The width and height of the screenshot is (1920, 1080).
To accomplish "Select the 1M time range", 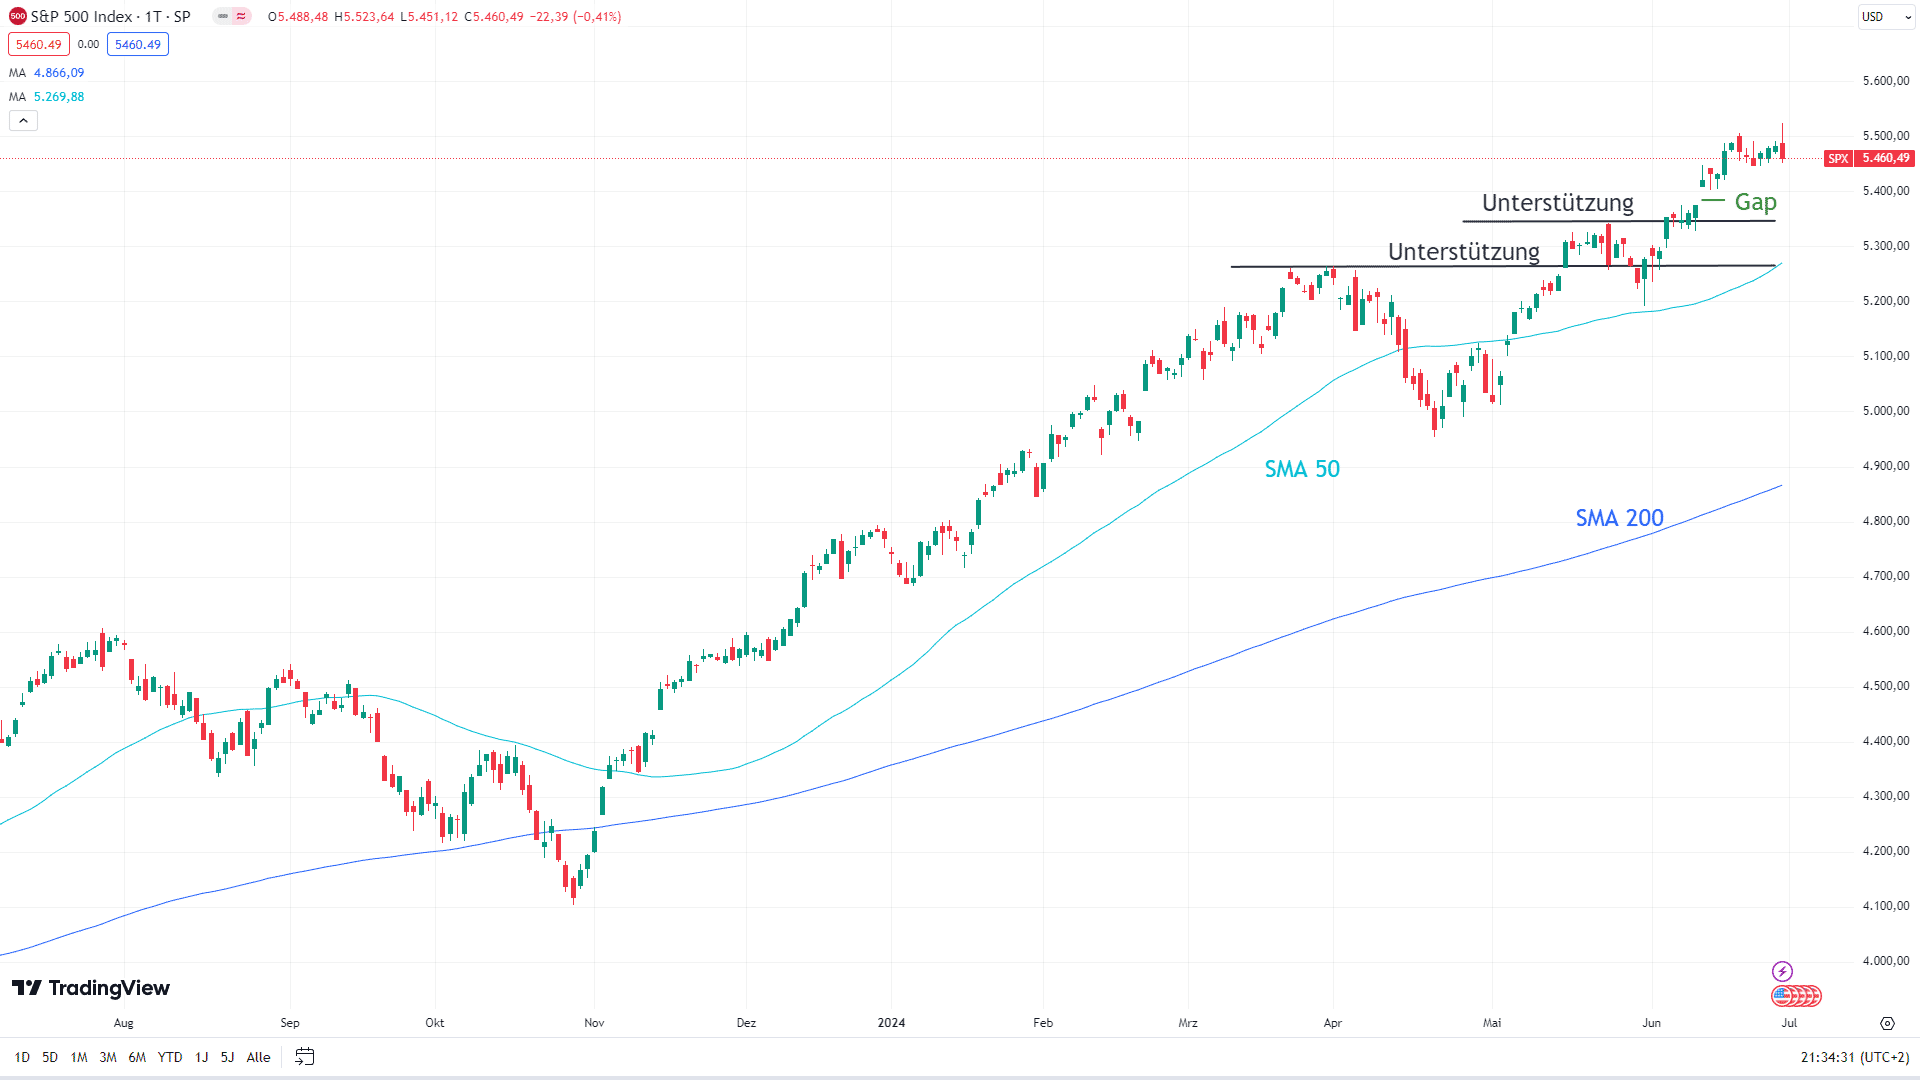I will click(x=79, y=1057).
